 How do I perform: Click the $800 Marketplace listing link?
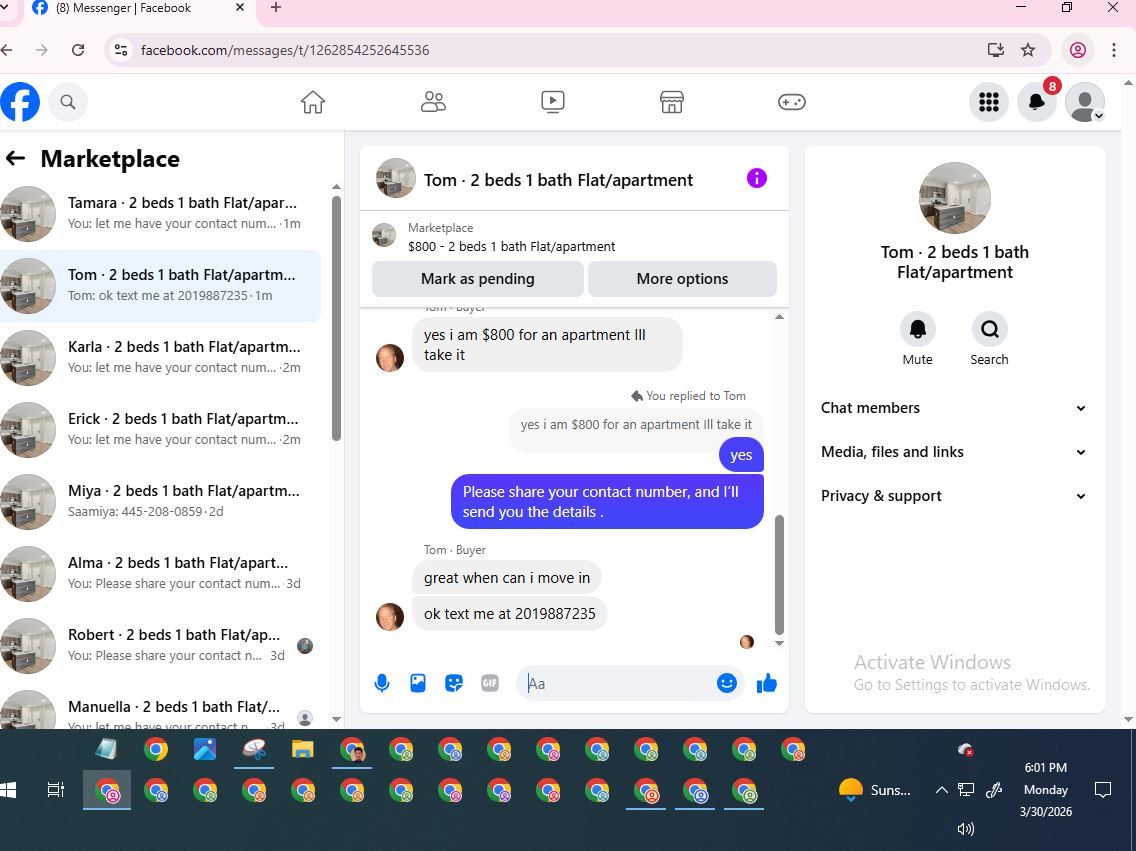(511, 246)
